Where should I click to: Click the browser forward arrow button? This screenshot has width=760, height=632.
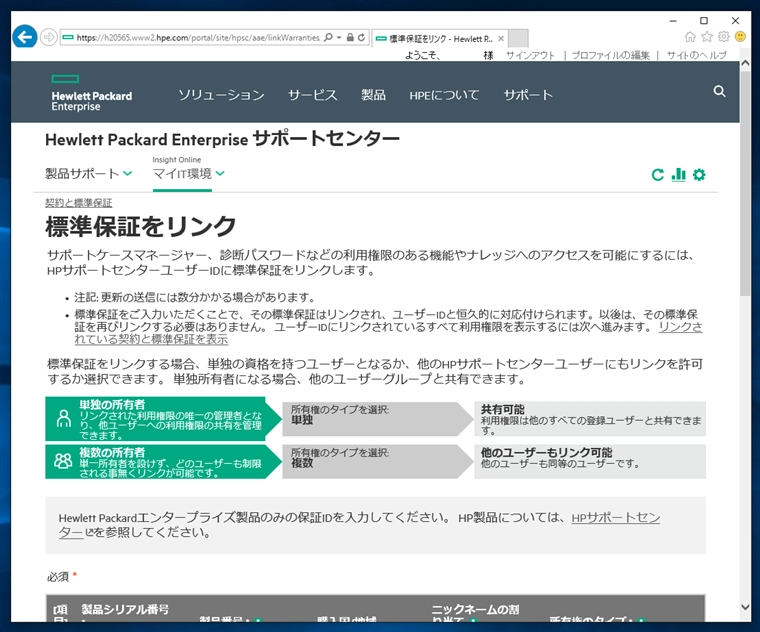click(x=48, y=37)
